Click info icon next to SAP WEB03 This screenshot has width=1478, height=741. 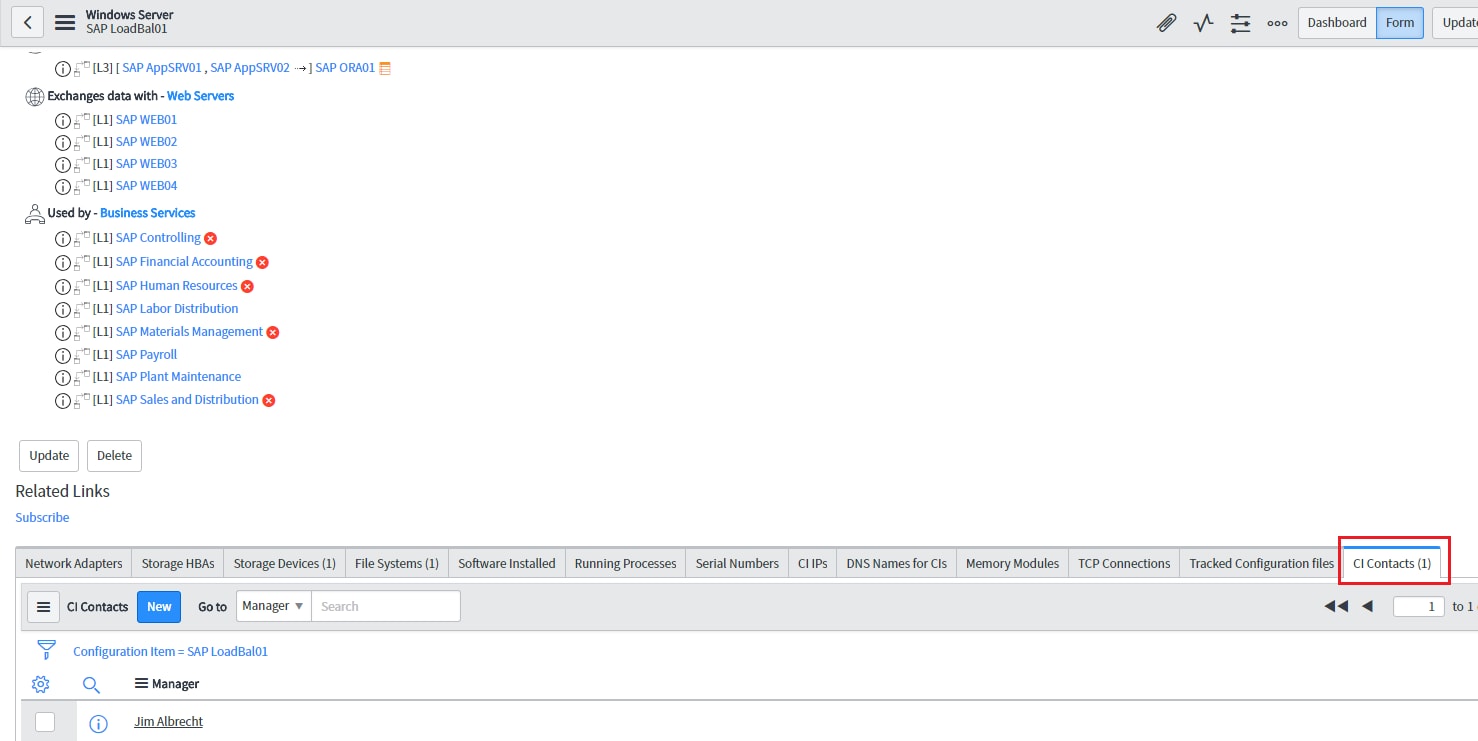[63, 164]
